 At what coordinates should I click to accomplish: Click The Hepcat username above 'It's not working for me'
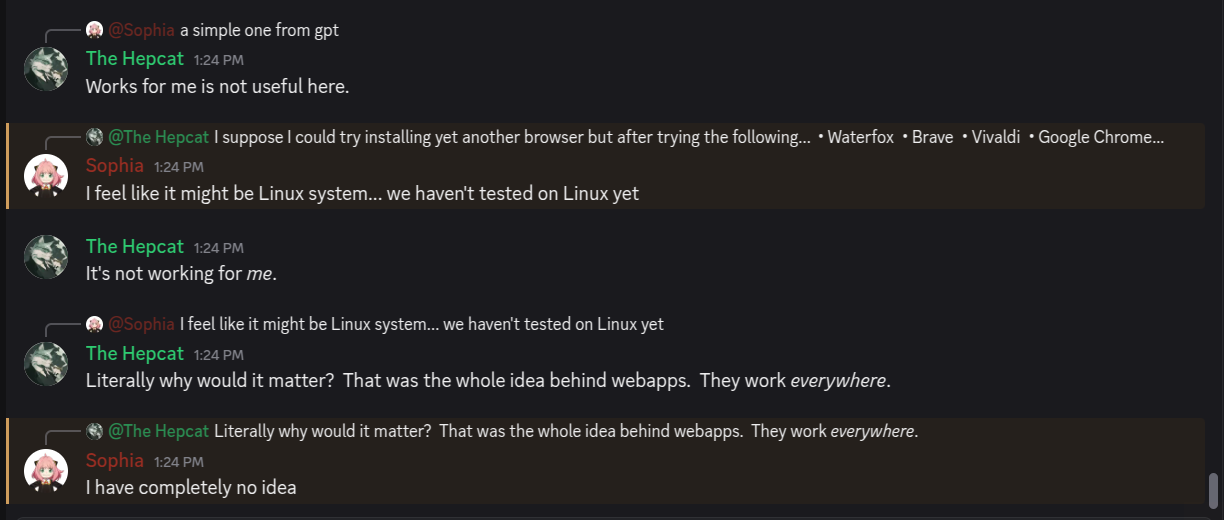click(x=135, y=246)
